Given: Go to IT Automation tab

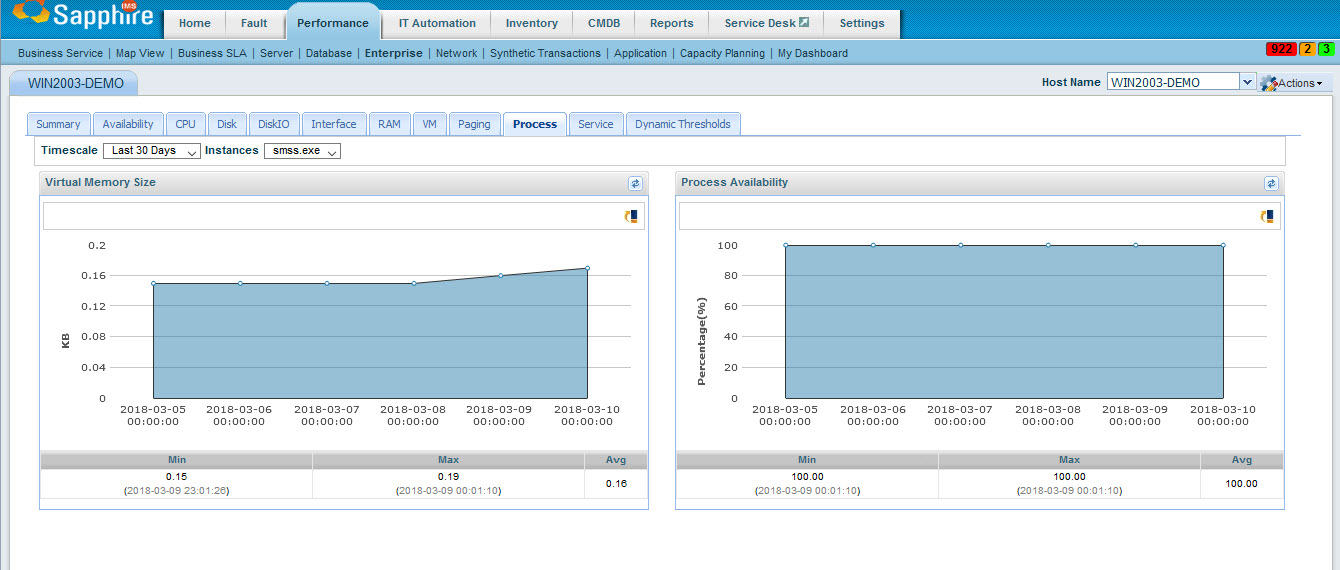Looking at the screenshot, I should point(437,23).
